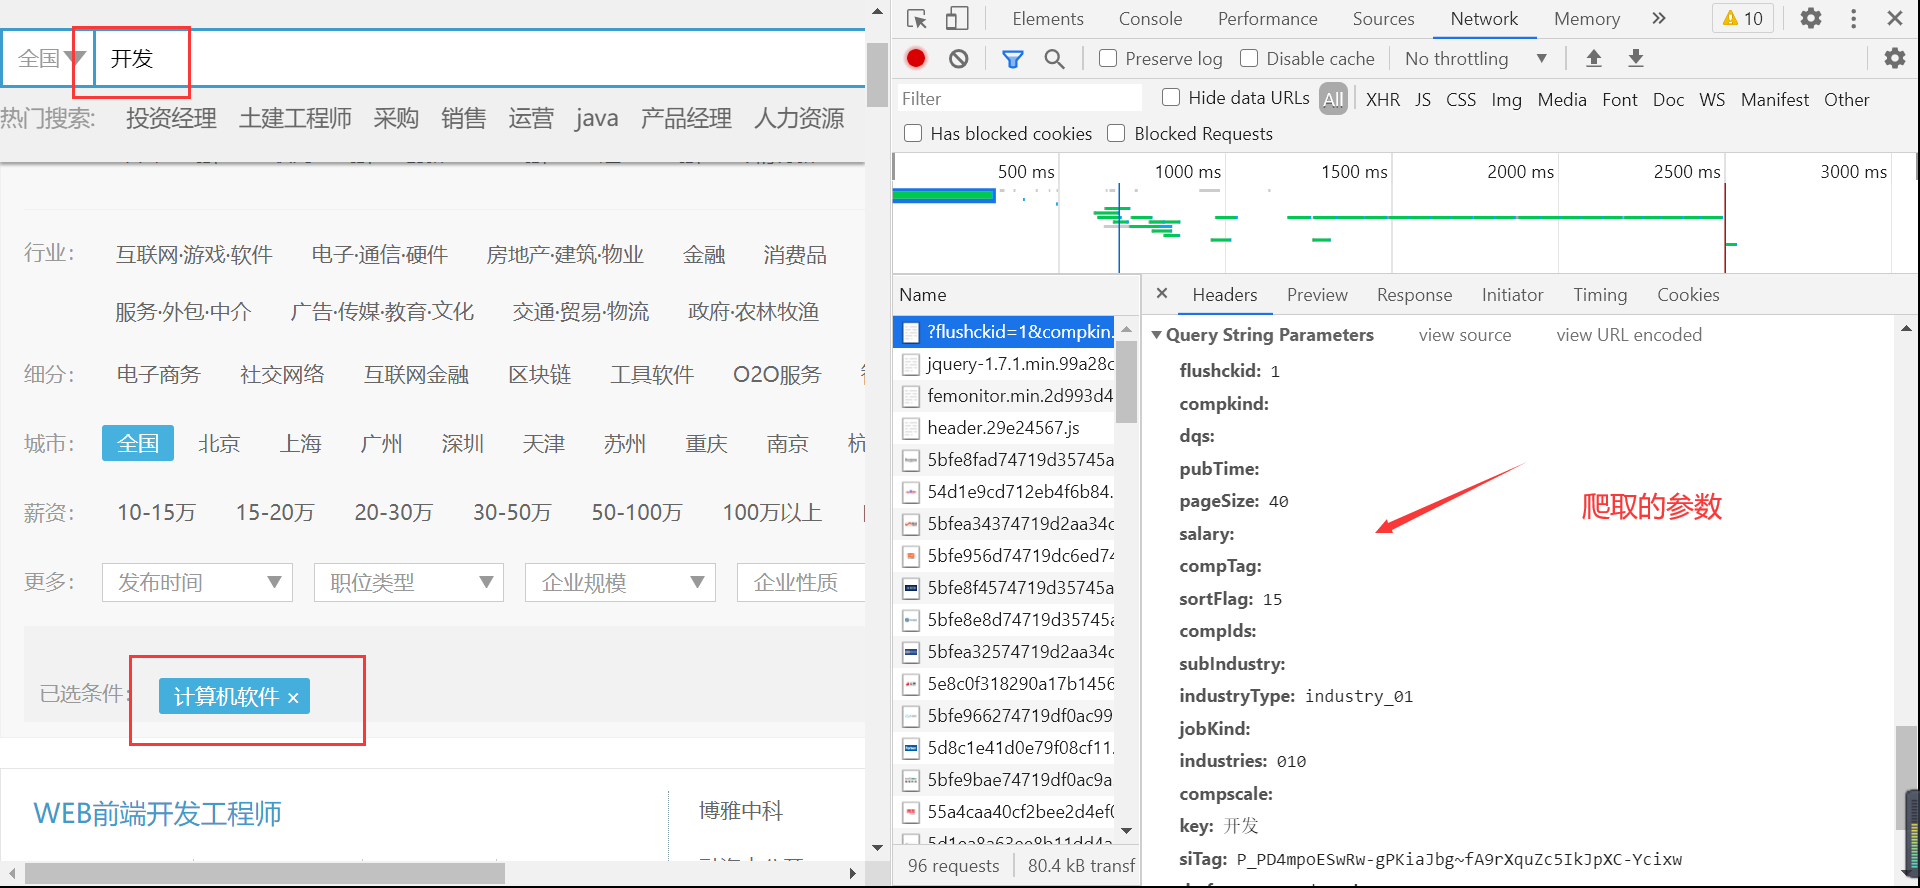Click the network timeline overview
Viewport: 1920px width, 888px height.
[x=1404, y=214]
